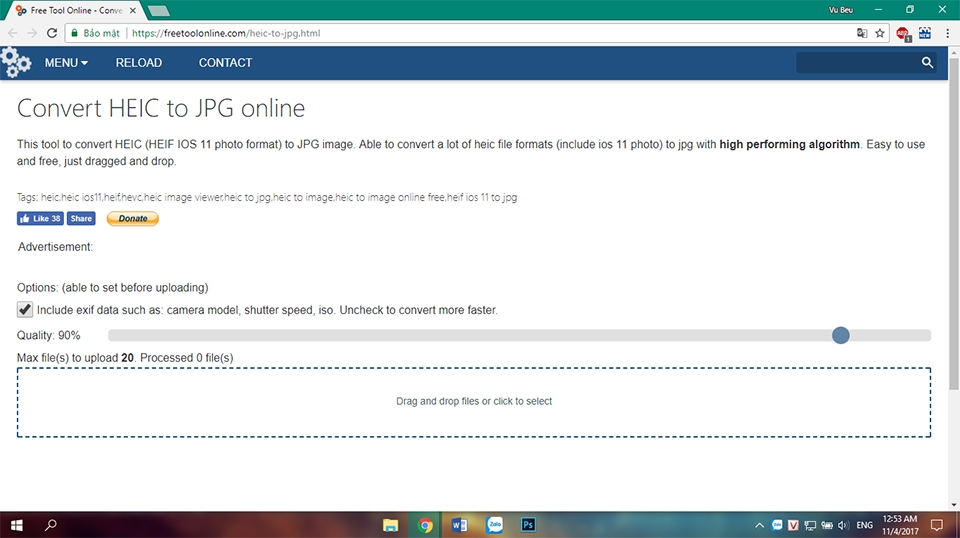960x538 pixels.
Task: Open the Windows Start menu
Action: click(x=17, y=525)
